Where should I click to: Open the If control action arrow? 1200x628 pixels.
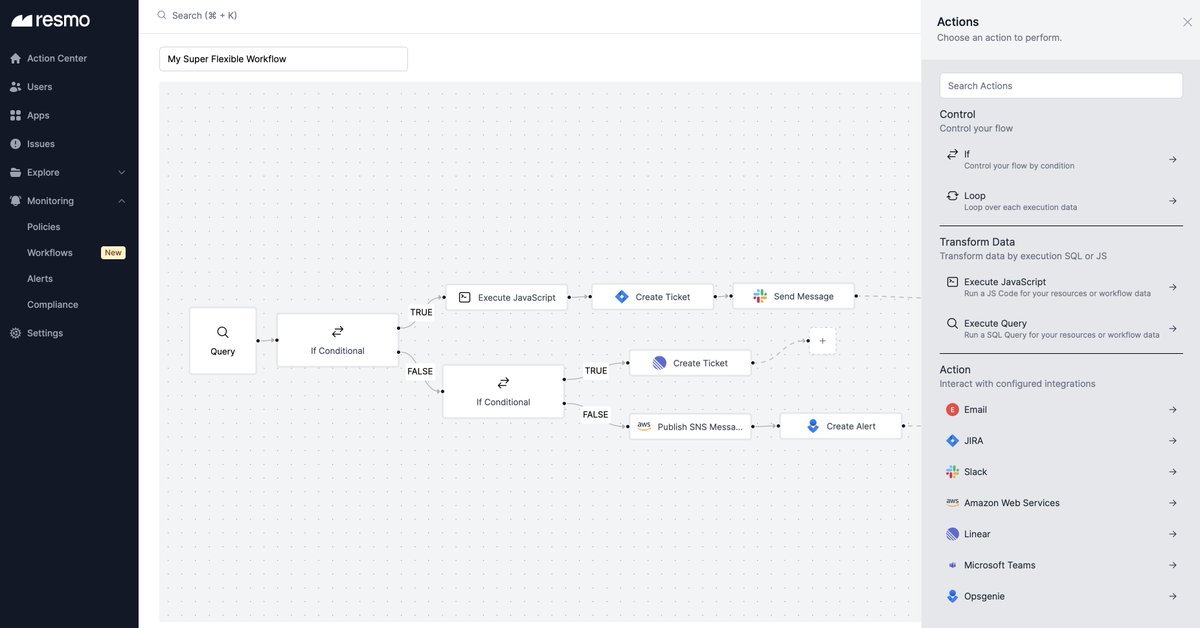tap(1173, 160)
